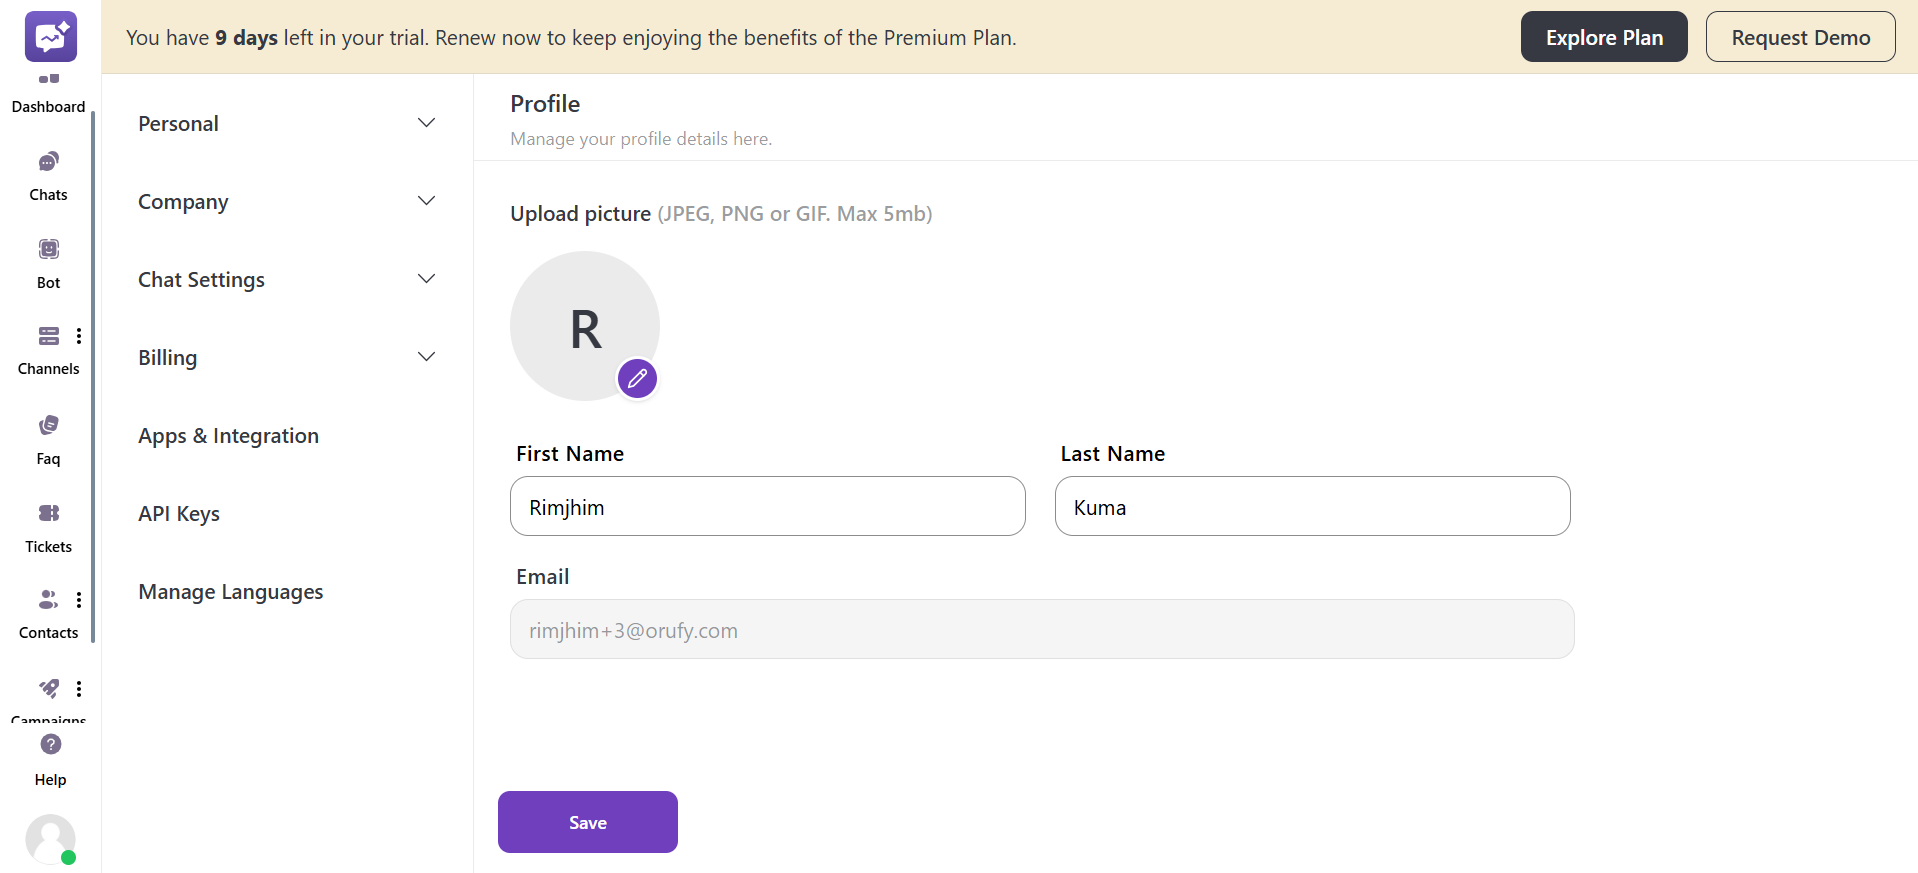Expand the Chat Settings section

click(x=426, y=279)
